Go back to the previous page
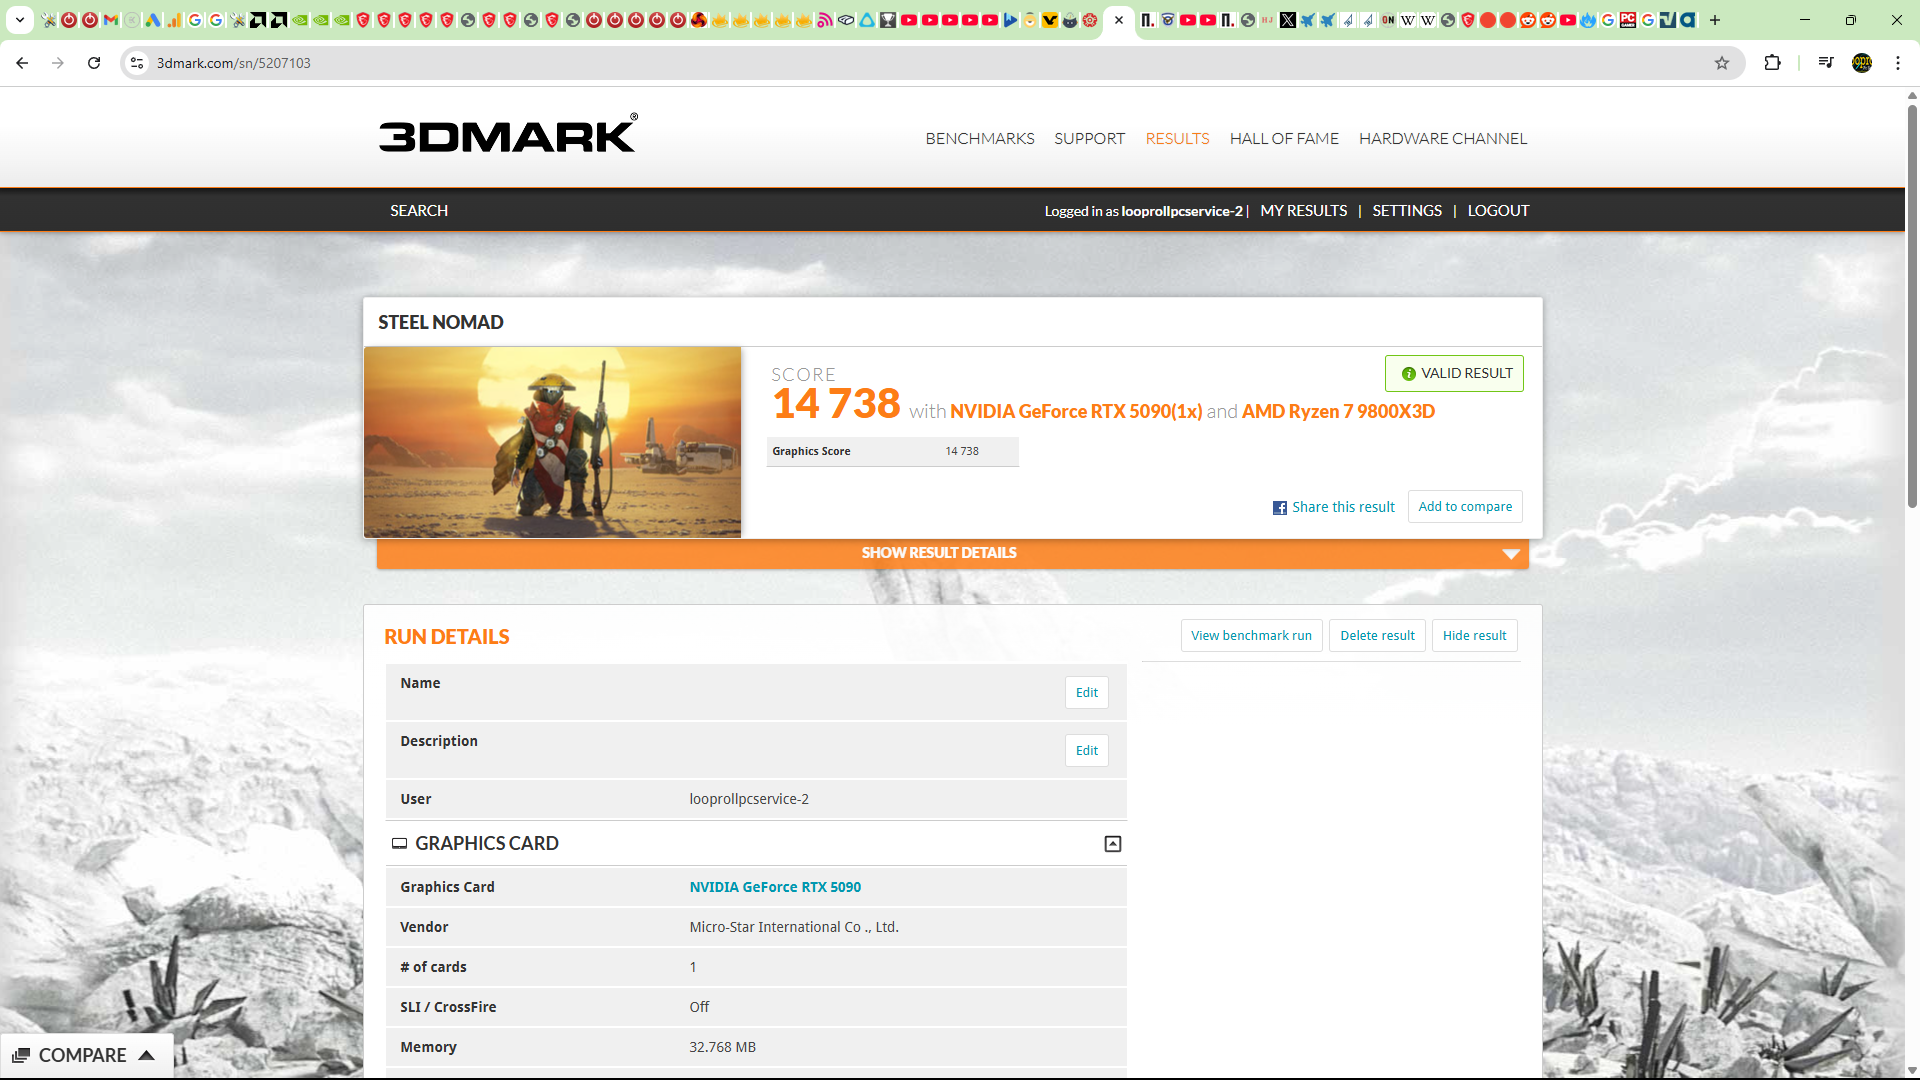The height and width of the screenshot is (1080, 1920). (22, 63)
